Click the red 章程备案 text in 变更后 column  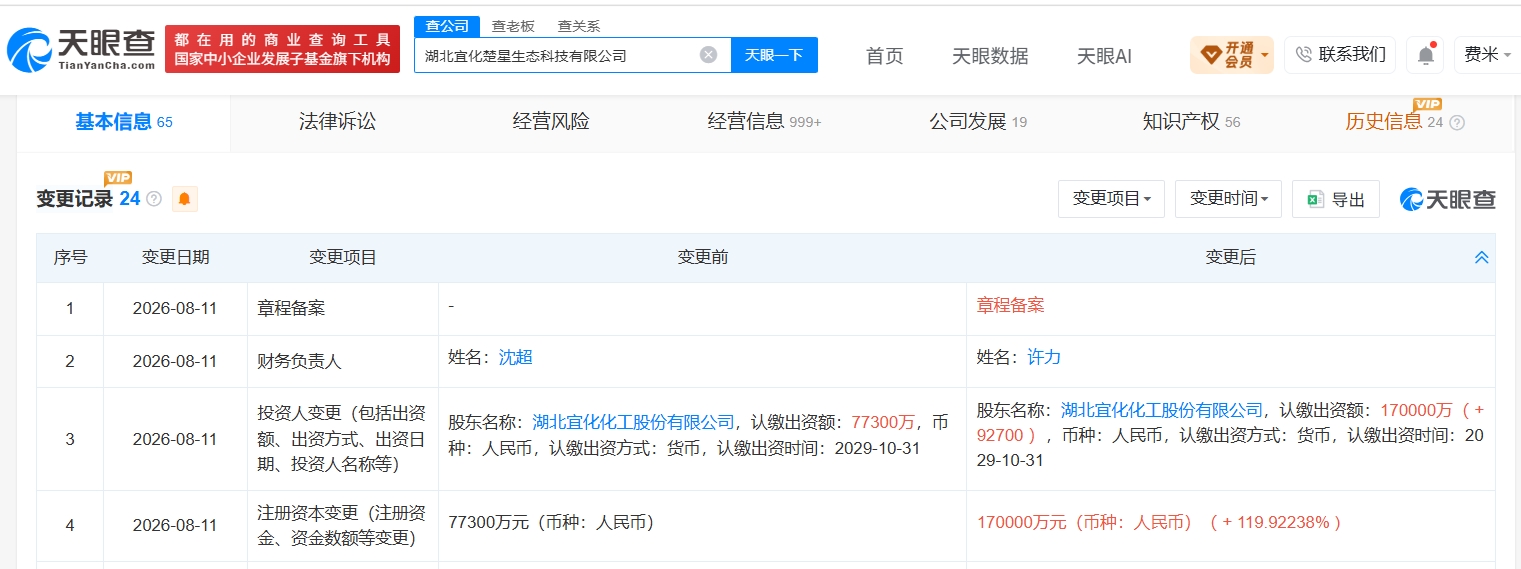pyautogui.click(x=1010, y=306)
